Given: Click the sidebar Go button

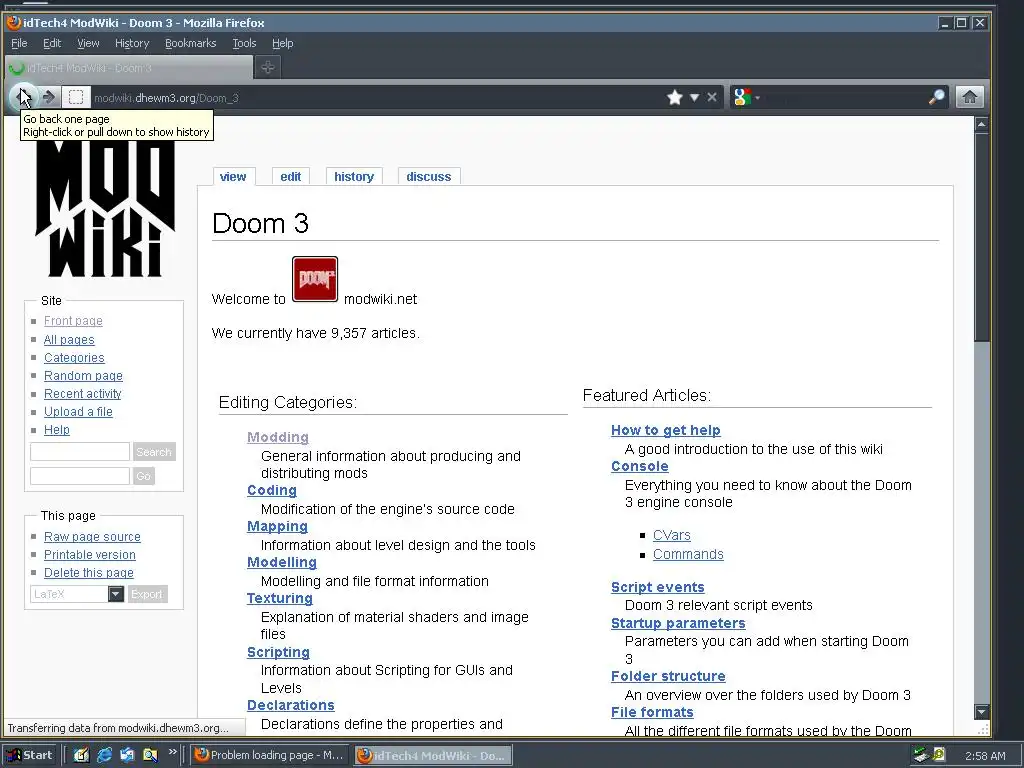Looking at the screenshot, I should 144,476.
